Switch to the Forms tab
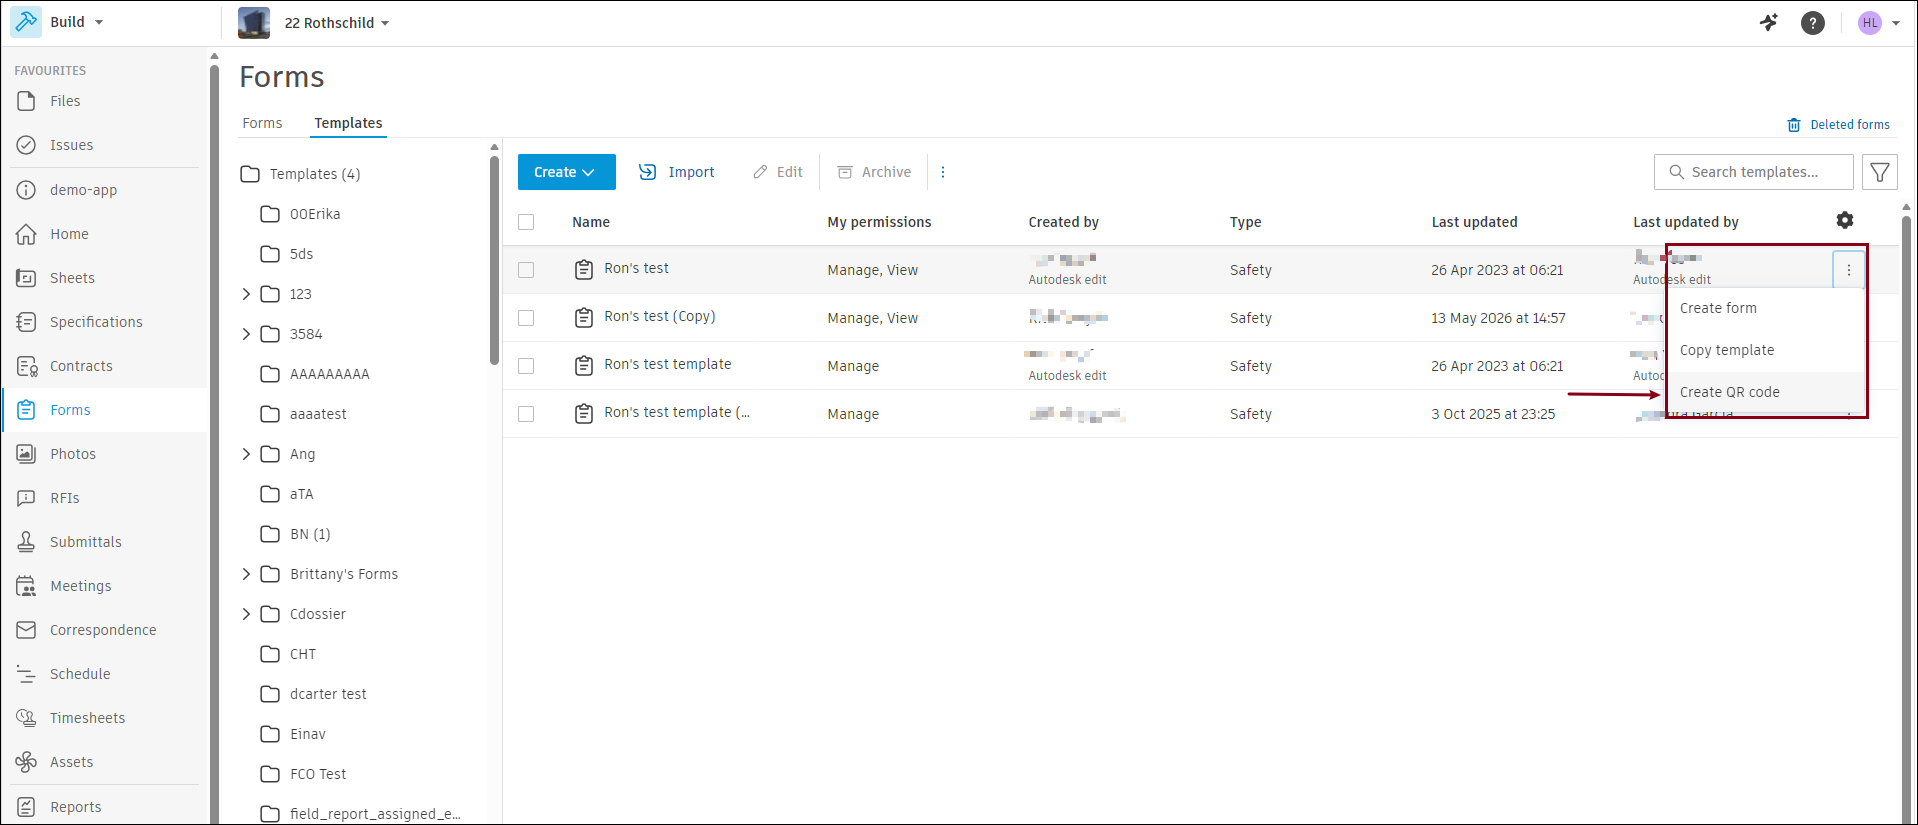The width and height of the screenshot is (1918, 825). click(262, 123)
